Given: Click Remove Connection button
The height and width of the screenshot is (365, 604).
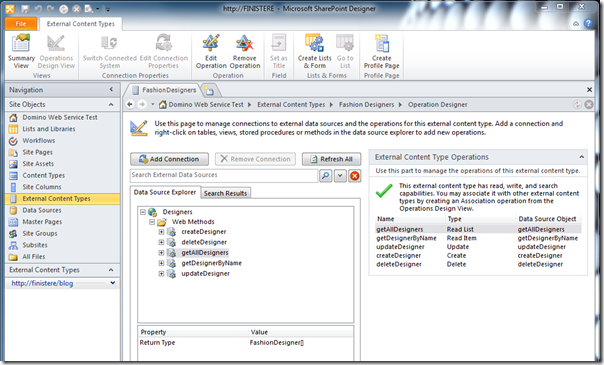Looking at the screenshot, I should [x=255, y=159].
